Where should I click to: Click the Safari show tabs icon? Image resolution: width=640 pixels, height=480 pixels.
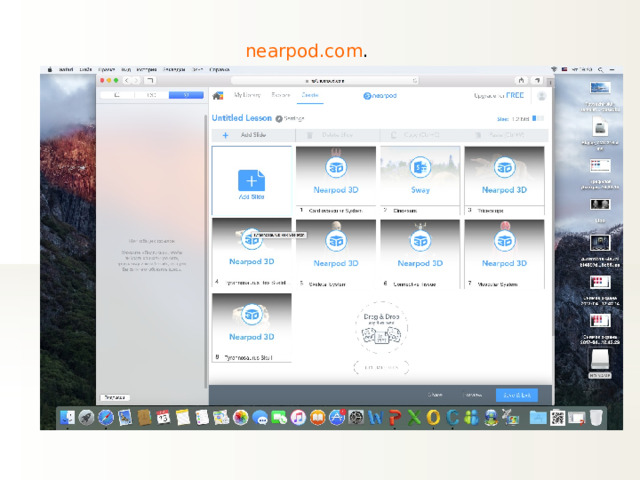pos(537,80)
